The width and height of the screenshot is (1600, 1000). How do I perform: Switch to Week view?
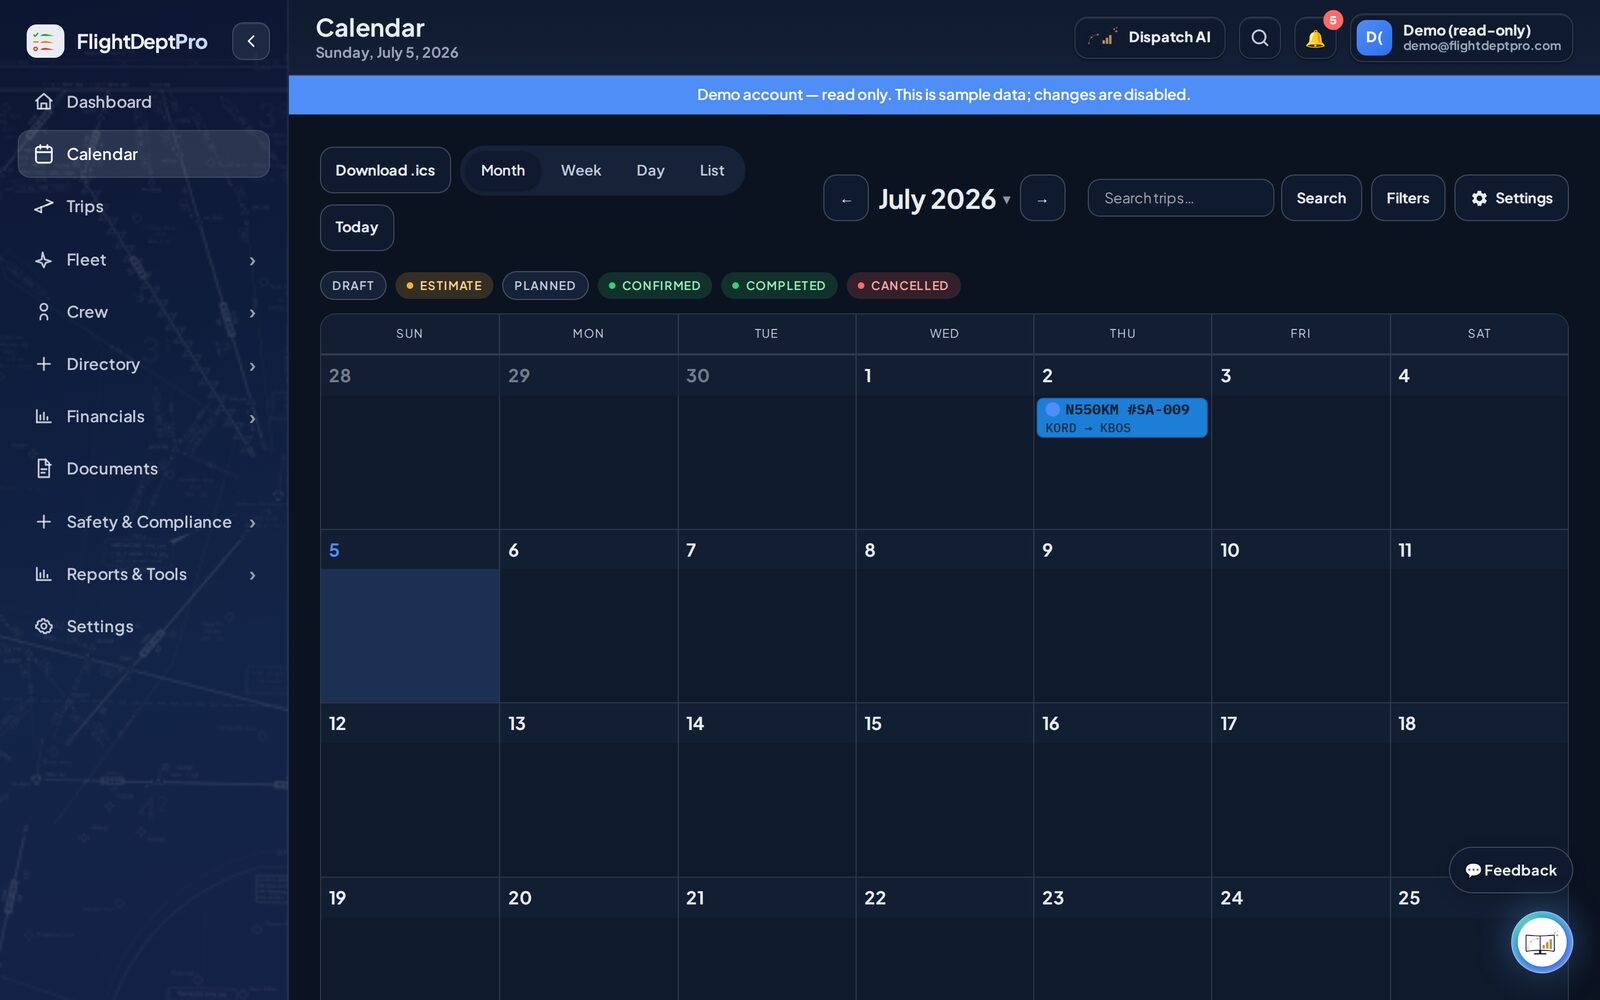click(581, 171)
